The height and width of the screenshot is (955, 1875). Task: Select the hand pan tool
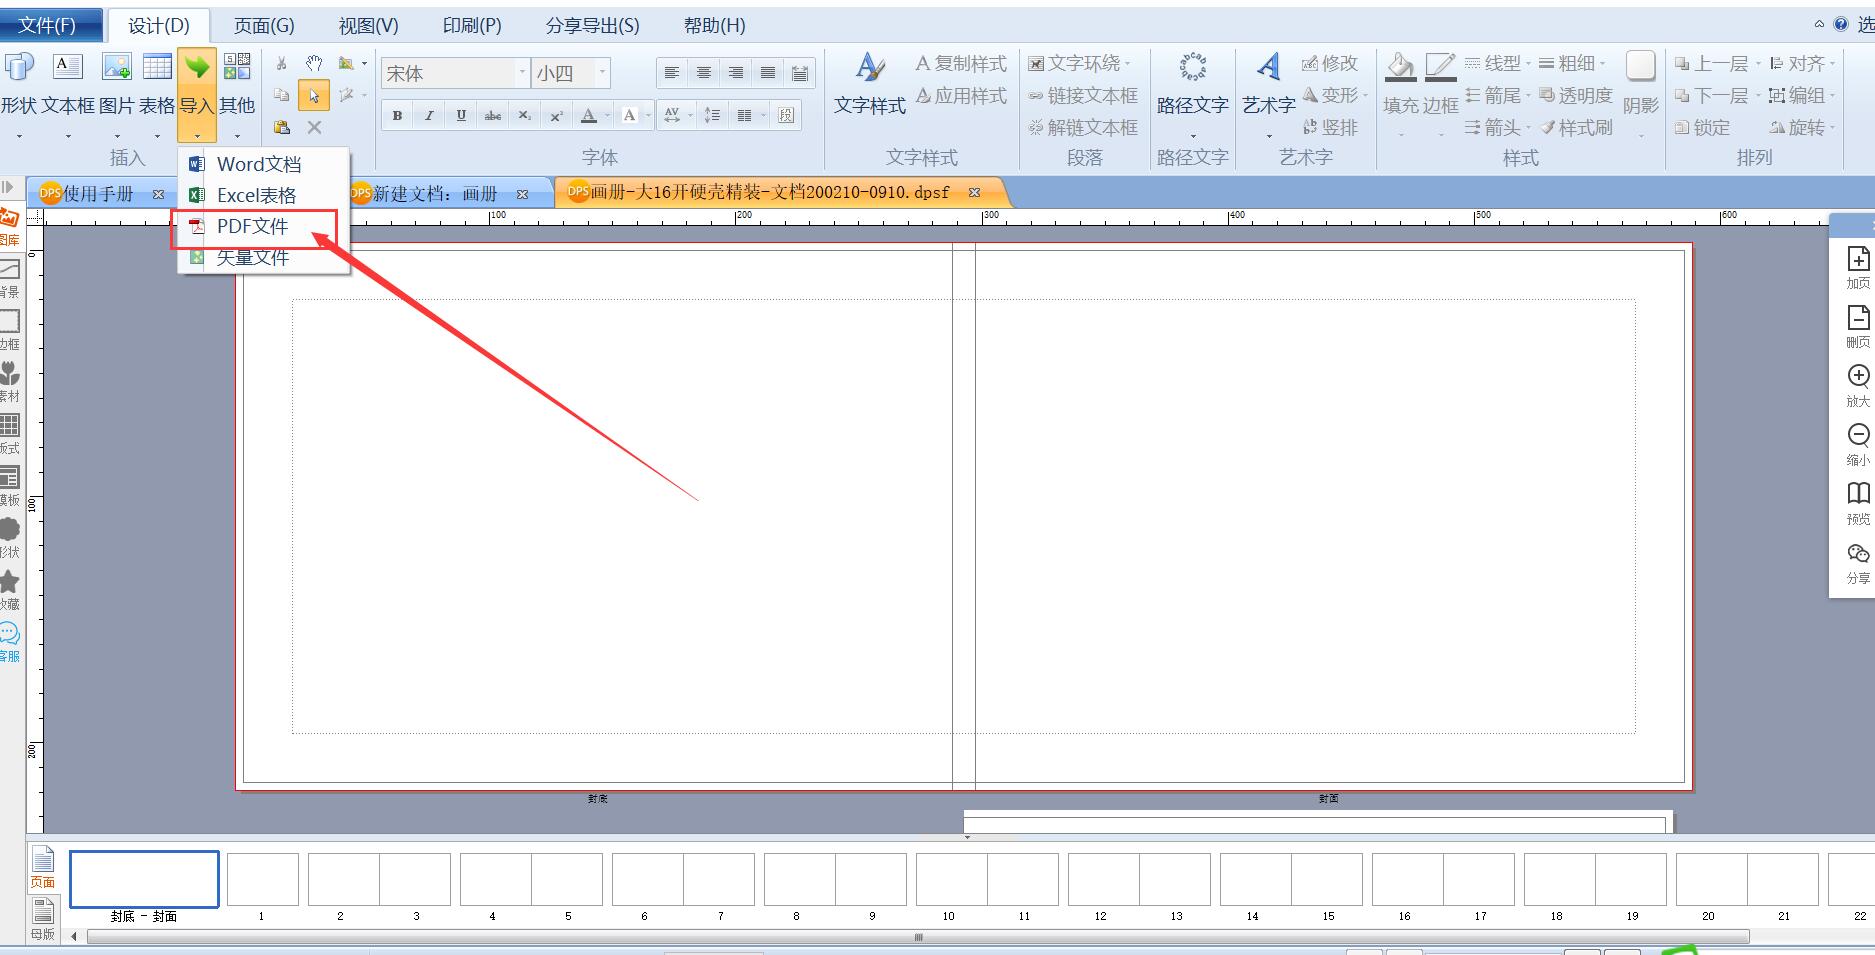[314, 64]
